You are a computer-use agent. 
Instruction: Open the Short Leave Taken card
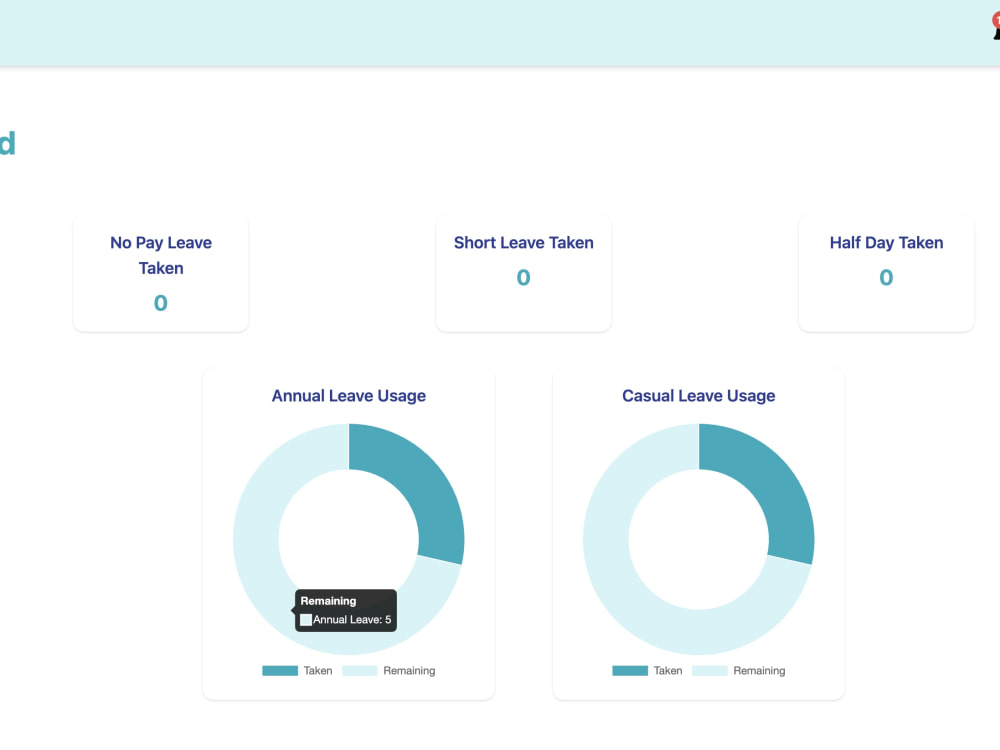pyautogui.click(x=524, y=274)
